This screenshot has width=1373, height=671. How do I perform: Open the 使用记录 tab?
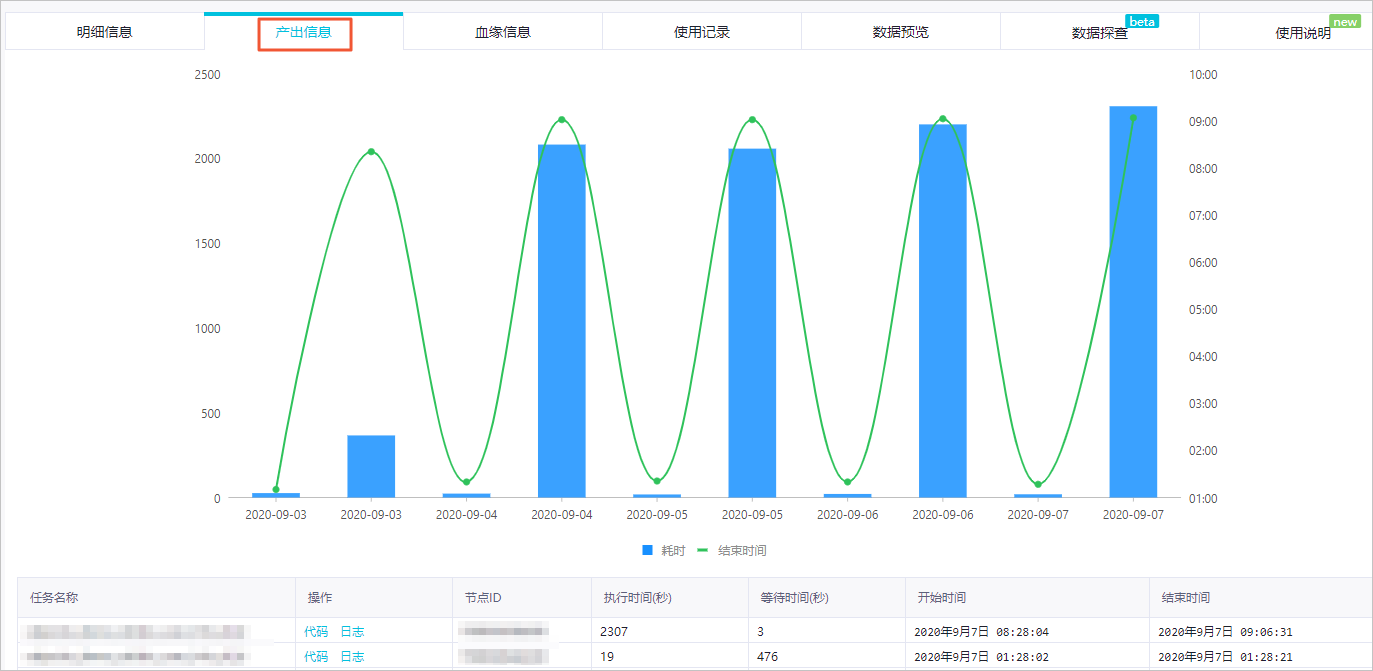[702, 32]
